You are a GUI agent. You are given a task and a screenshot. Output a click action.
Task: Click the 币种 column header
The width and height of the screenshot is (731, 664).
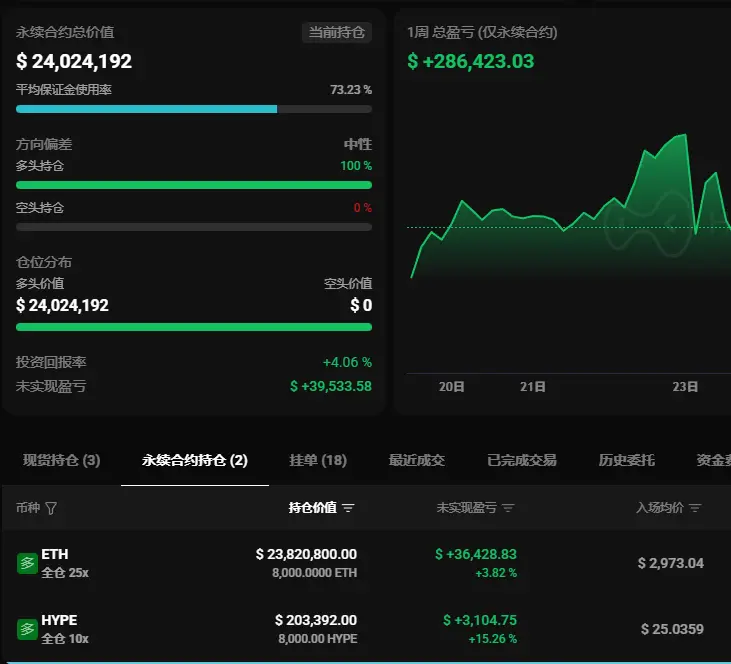coord(28,507)
